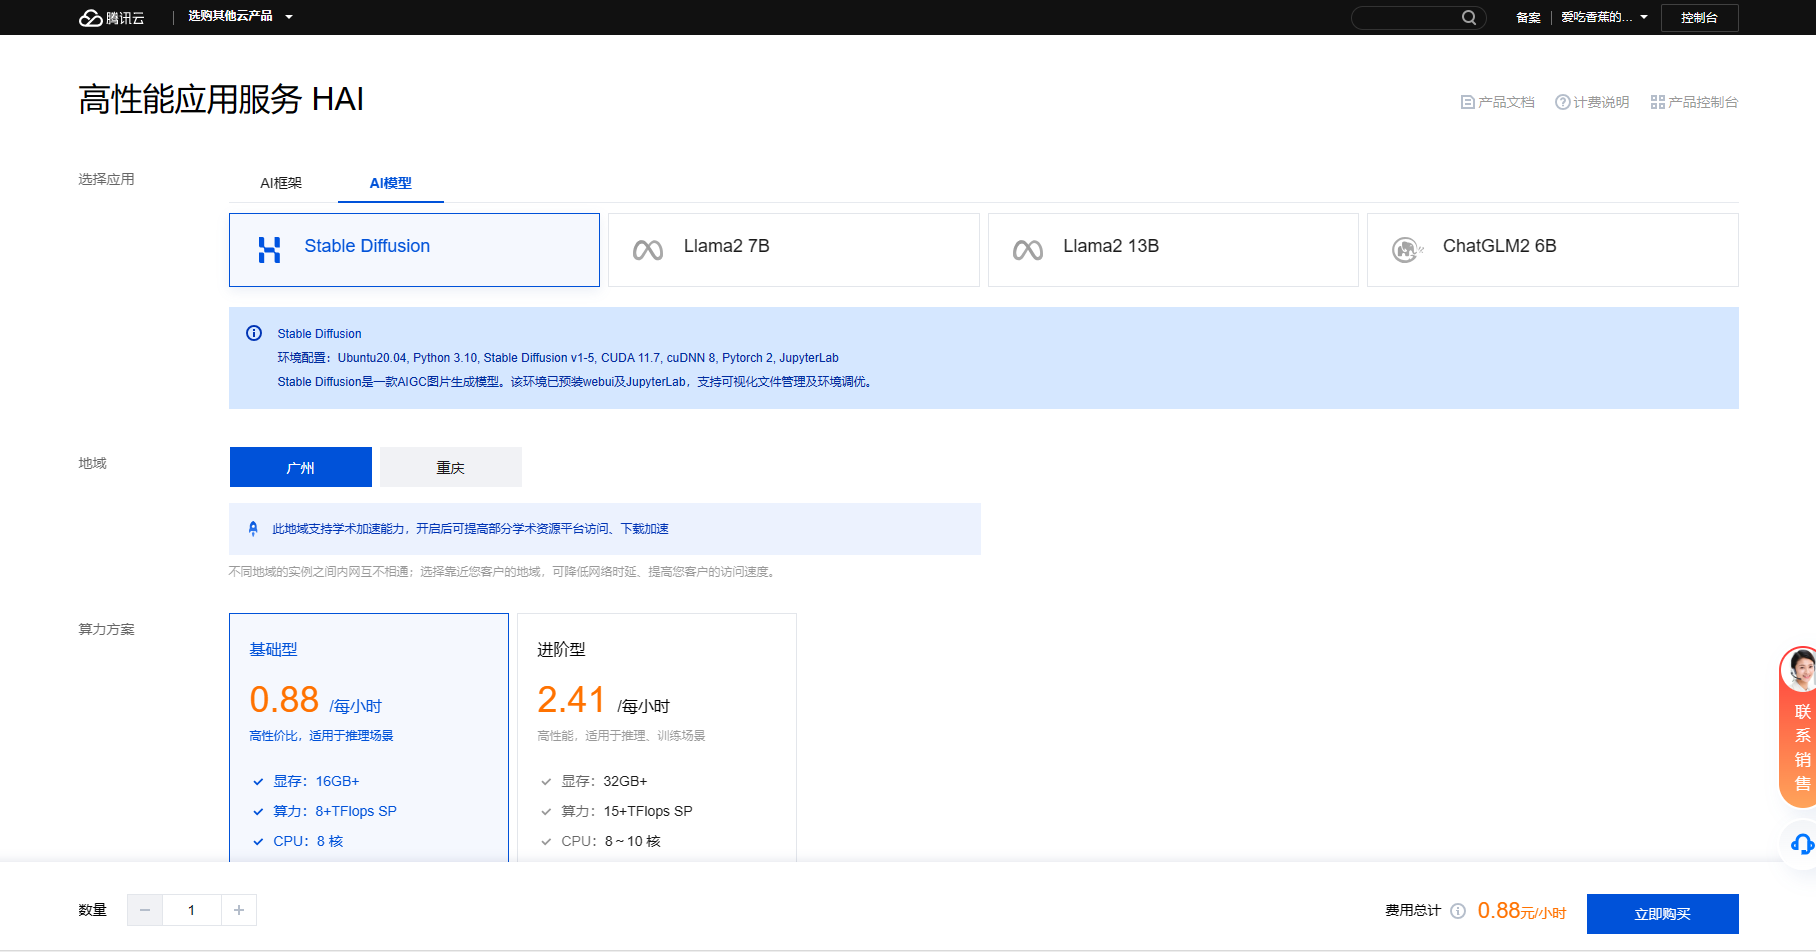Select the Llama2 7B application card

794,250
